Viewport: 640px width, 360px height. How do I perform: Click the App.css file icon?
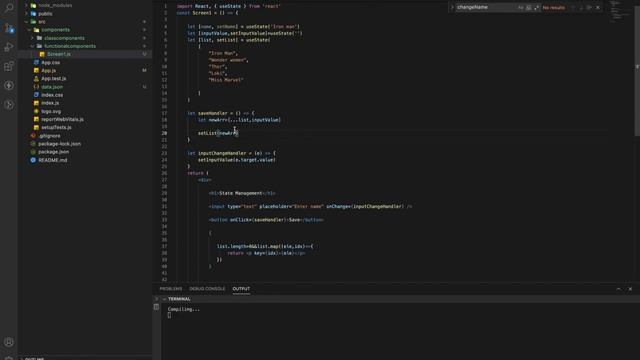coord(36,62)
